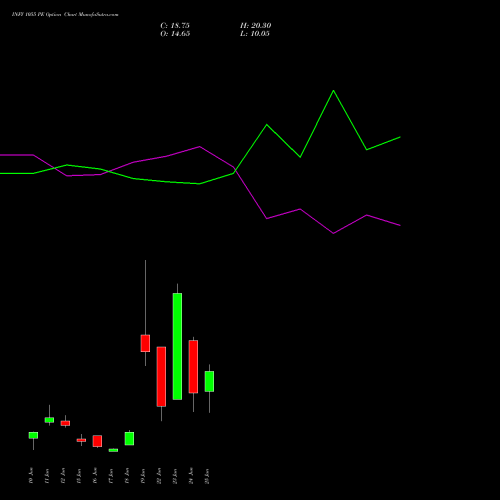500x500 pixels.
Task: Select the long red candle for 22 Jan
Action: [x=161, y=377]
